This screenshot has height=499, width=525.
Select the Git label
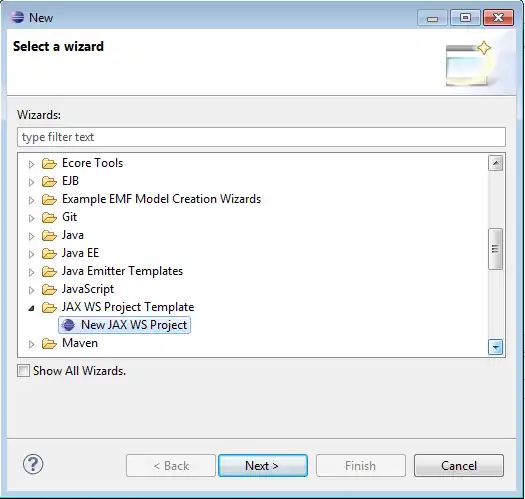70,217
